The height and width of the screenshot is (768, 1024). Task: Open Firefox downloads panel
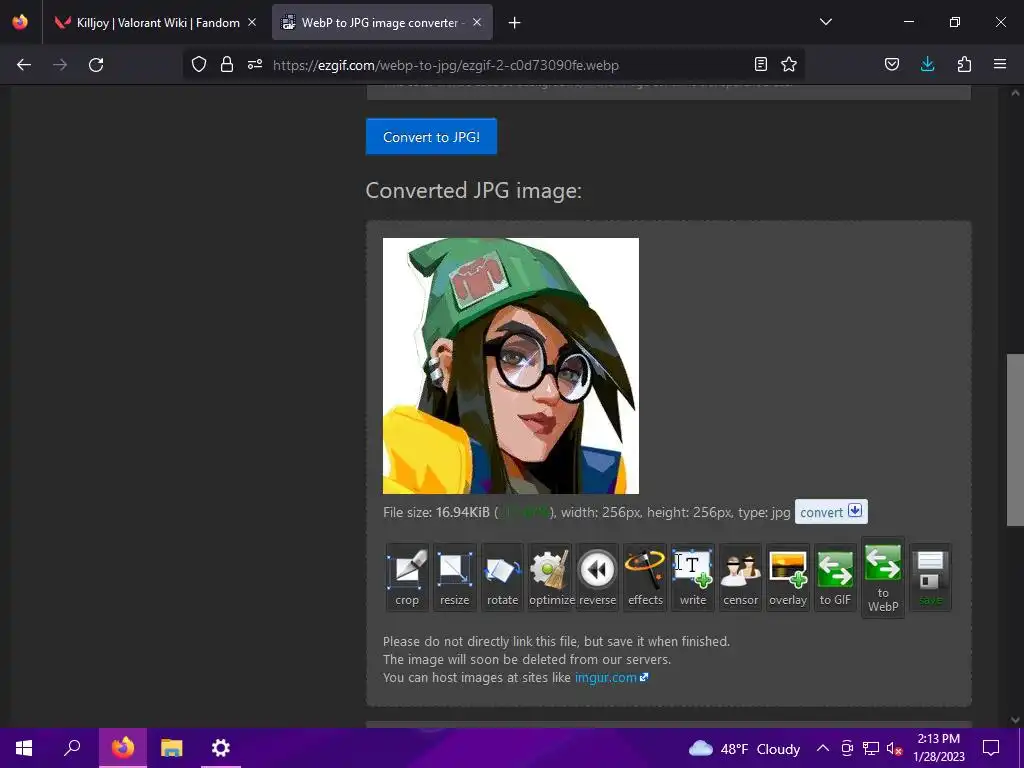point(927,64)
